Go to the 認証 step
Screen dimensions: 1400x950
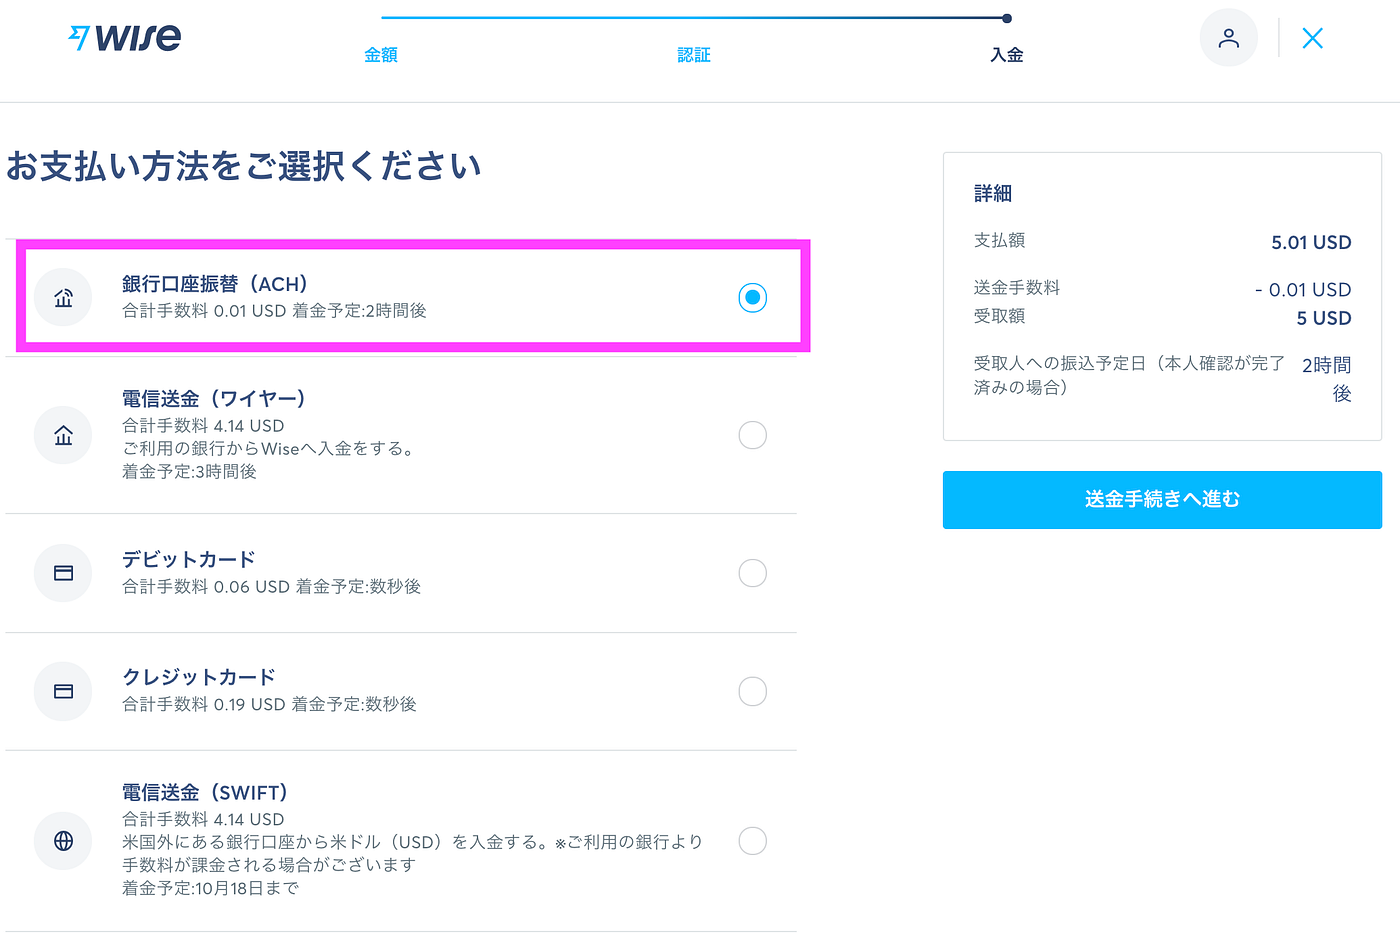tap(694, 55)
